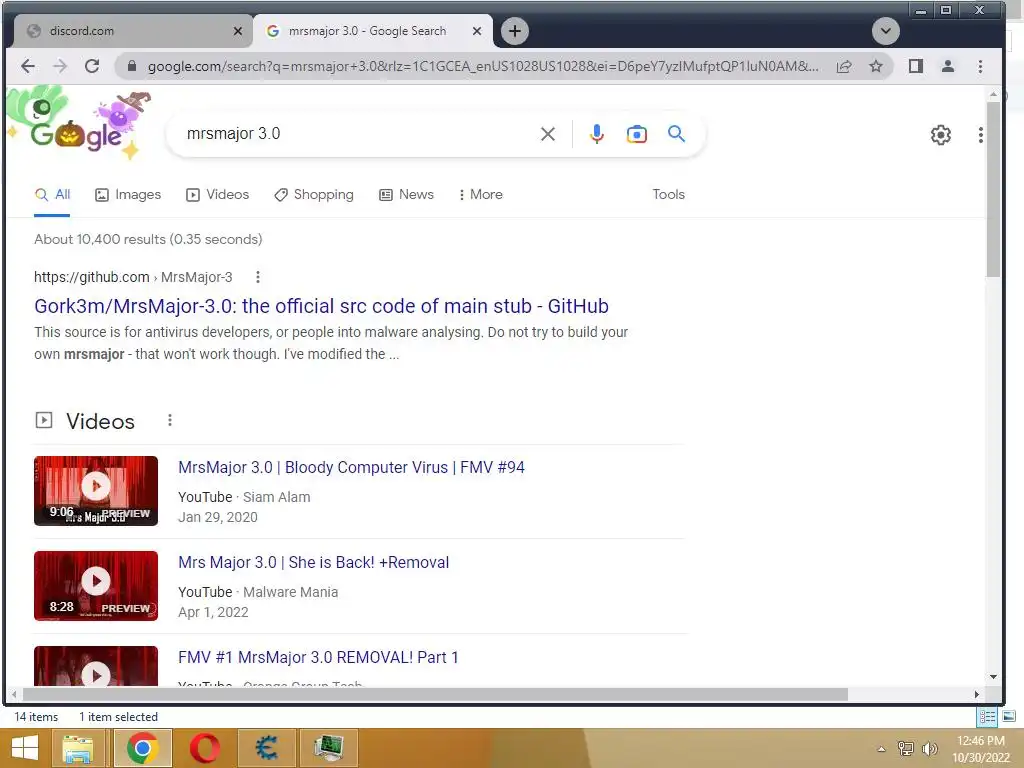
Task: Open Google quick settings gear
Action: pyautogui.click(x=940, y=135)
